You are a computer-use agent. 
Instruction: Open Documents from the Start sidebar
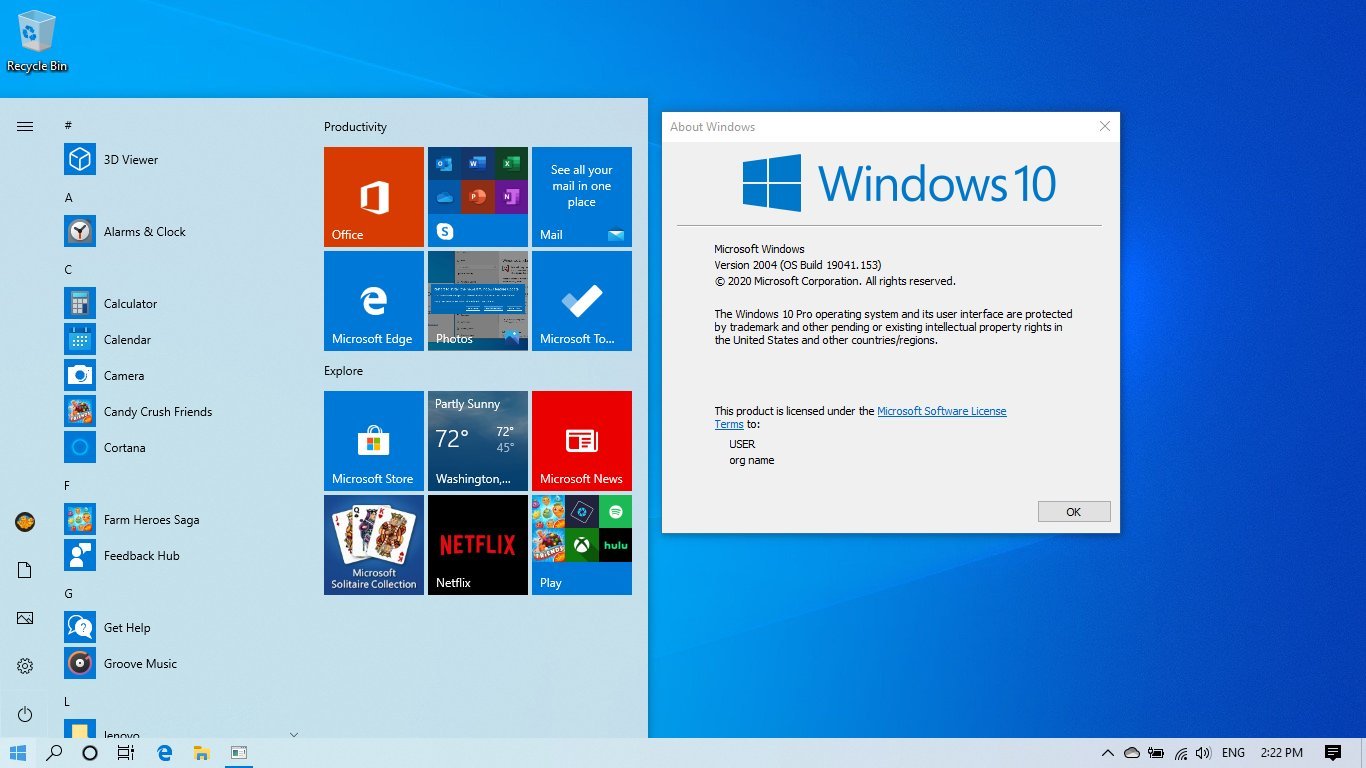(x=25, y=570)
